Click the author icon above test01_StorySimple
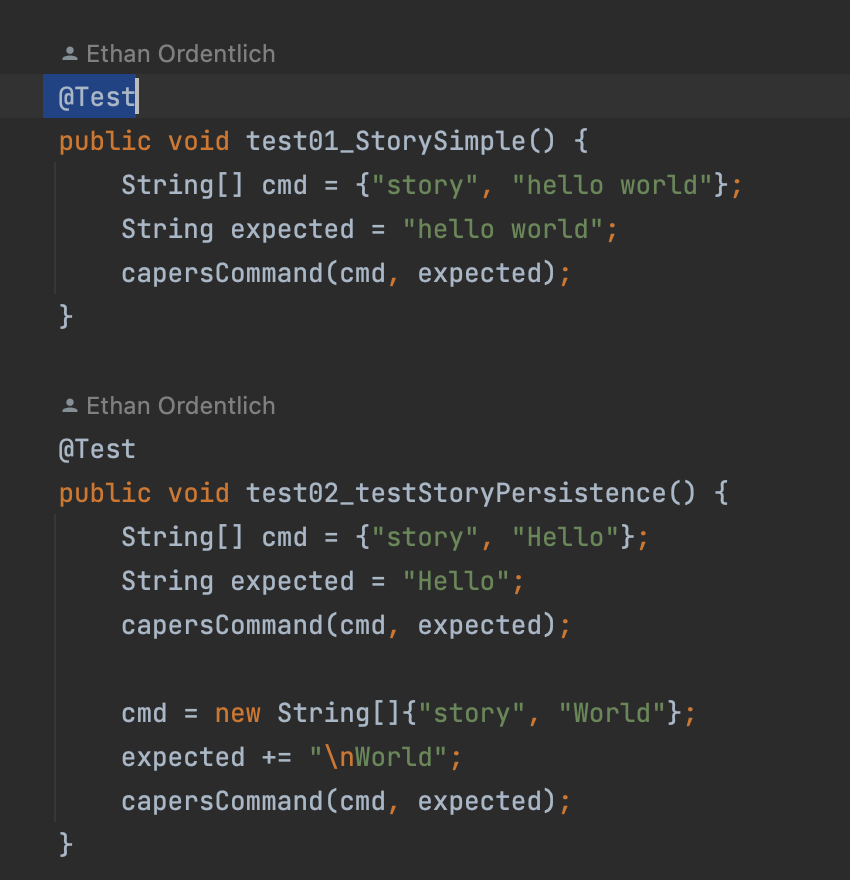Screen dimensions: 850x880 [69, 54]
